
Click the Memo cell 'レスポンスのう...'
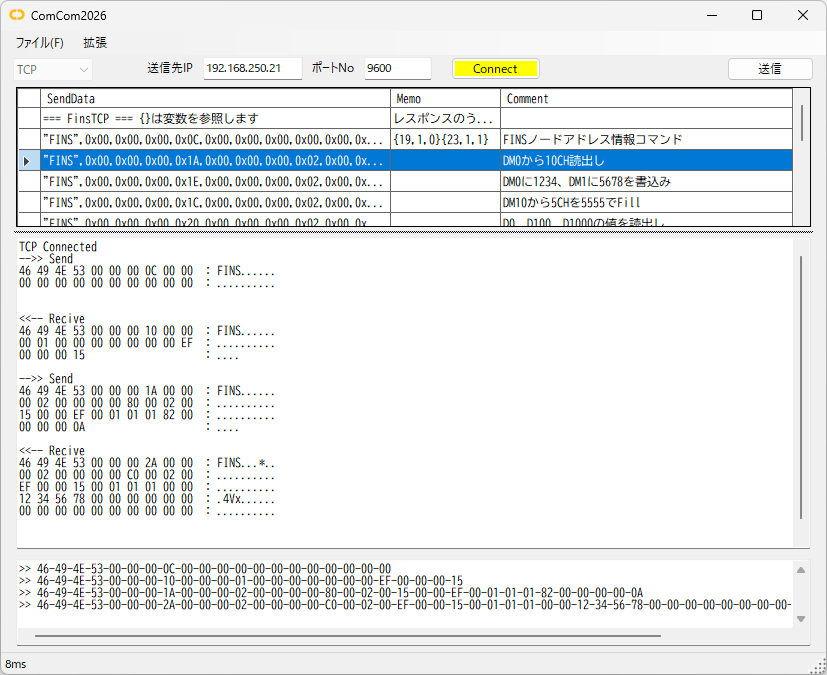click(x=445, y=119)
